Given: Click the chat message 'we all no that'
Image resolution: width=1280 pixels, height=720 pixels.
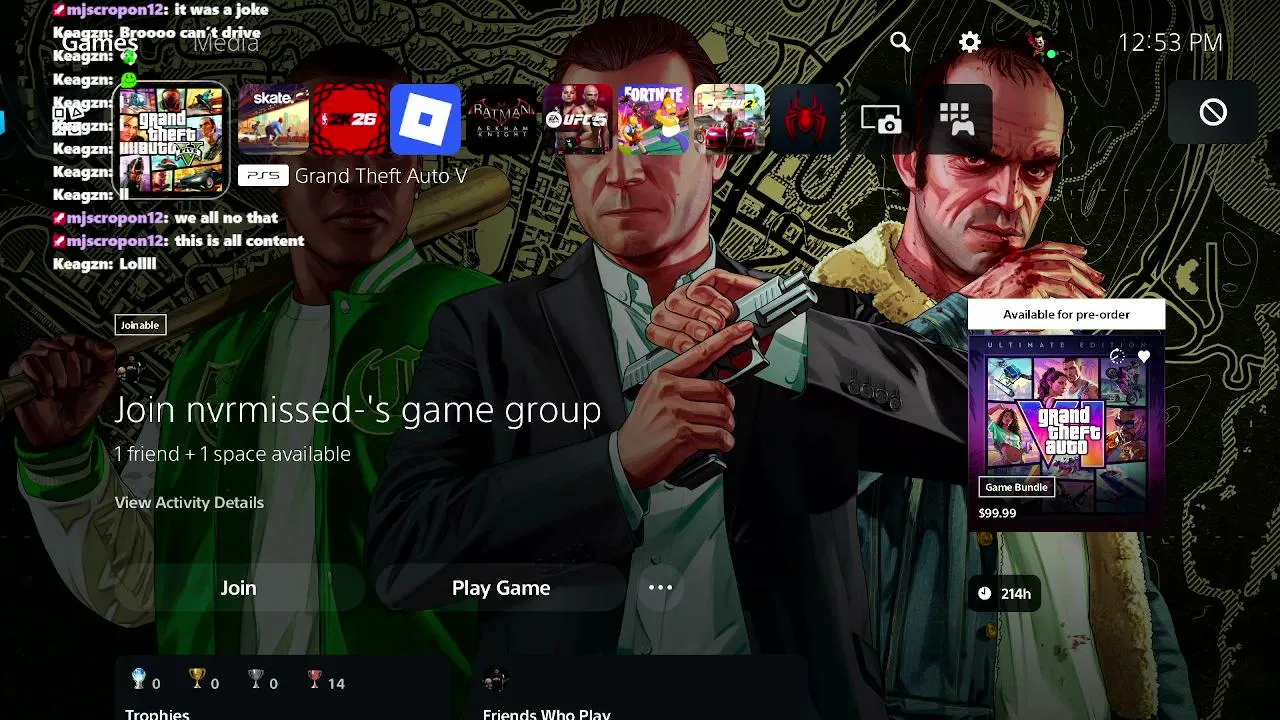Looking at the screenshot, I should (x=226, y=218).
